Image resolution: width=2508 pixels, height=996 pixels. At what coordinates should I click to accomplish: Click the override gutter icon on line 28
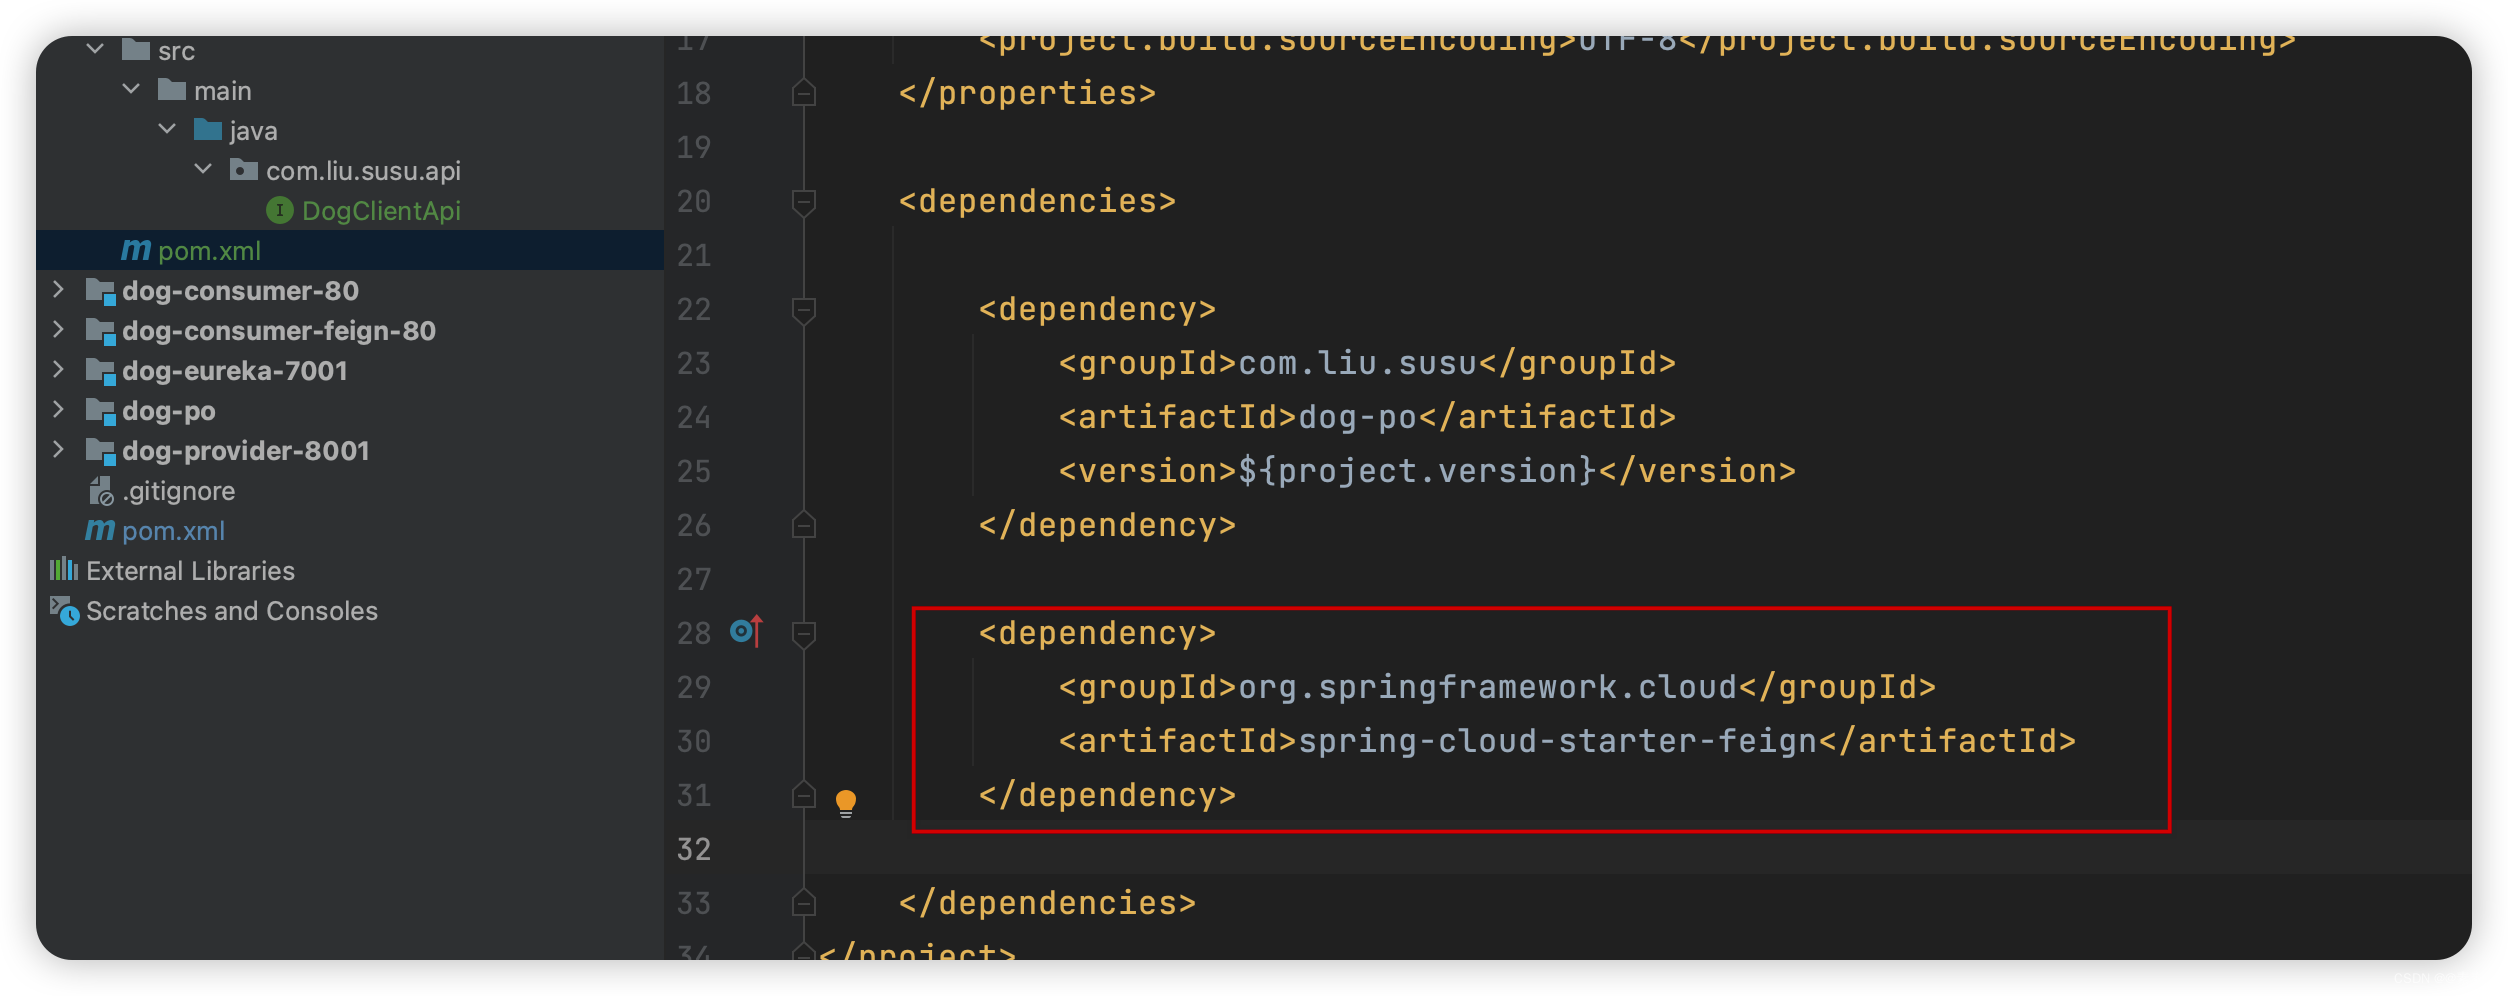pyautogui.click(x=746, y=632)
